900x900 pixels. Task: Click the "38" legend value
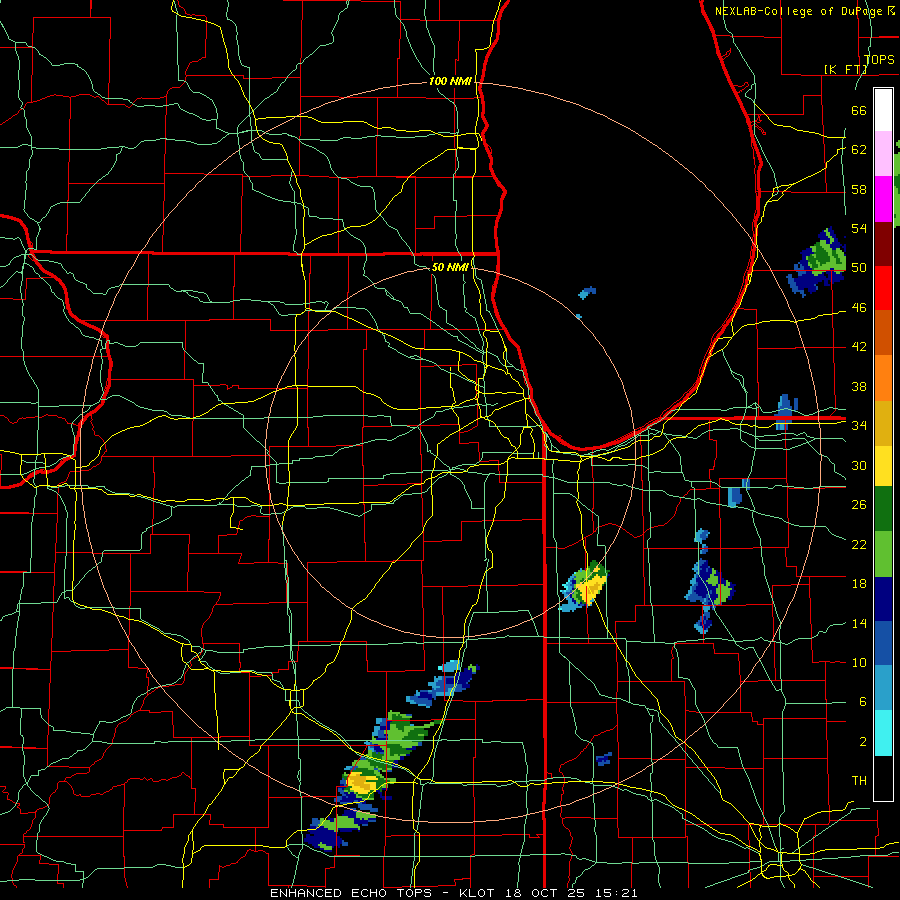tap(859, 386)
